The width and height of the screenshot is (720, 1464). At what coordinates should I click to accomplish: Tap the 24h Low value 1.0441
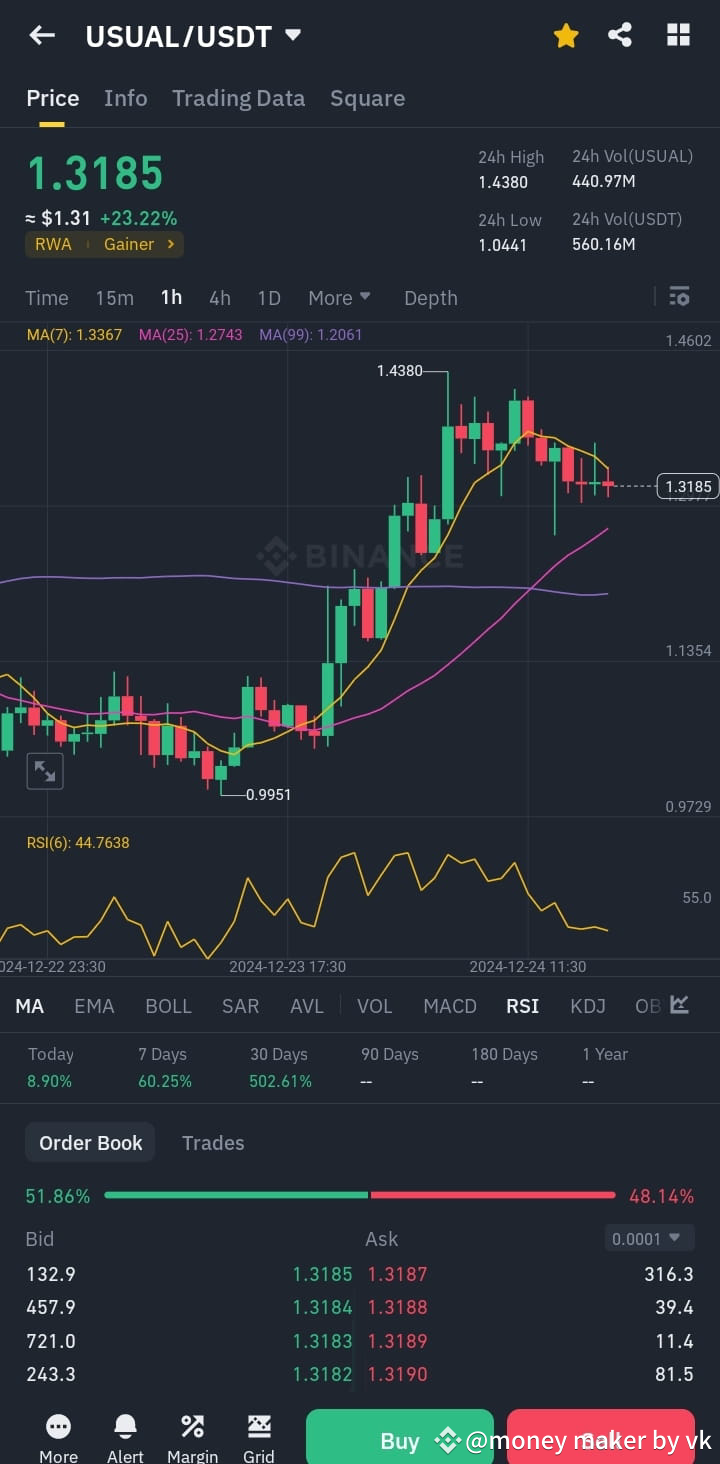tap(503, 245)
